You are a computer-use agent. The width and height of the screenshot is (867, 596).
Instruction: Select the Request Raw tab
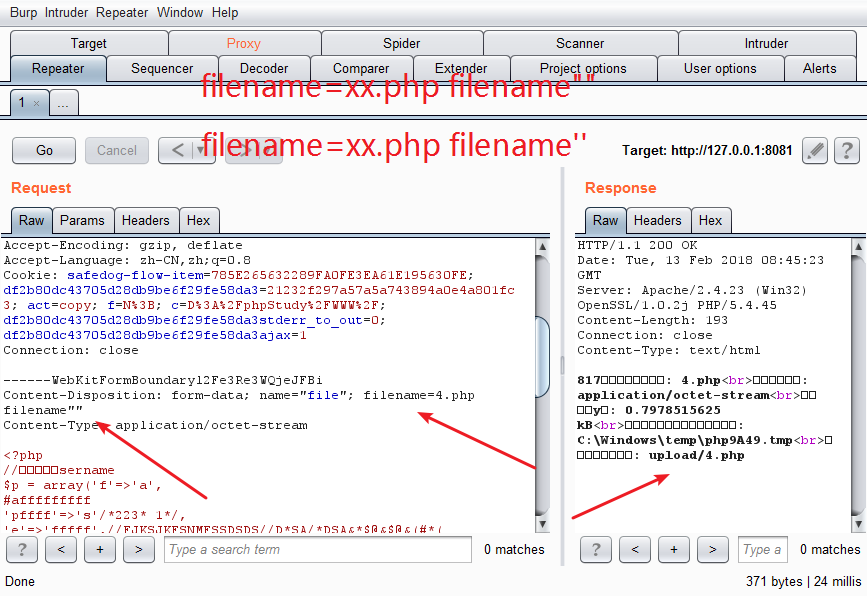click(32, 221)
